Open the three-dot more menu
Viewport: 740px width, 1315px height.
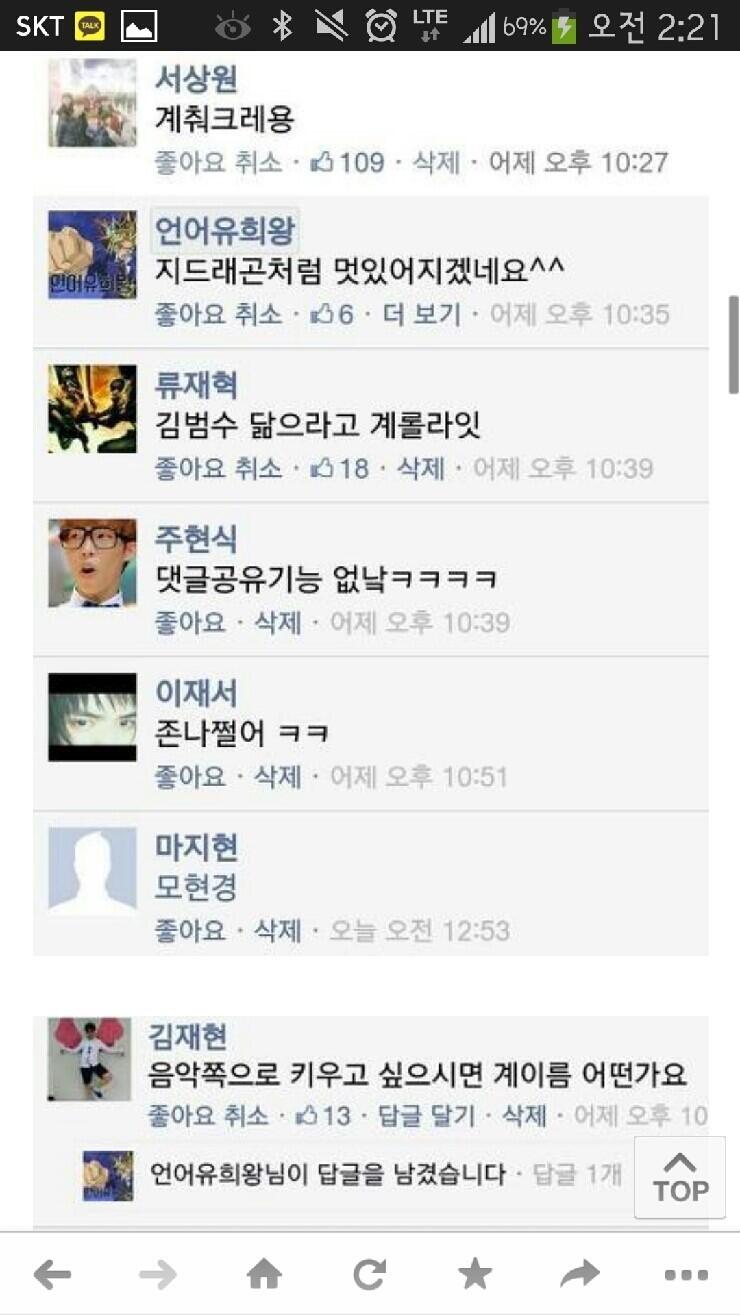click(686, 1274)
